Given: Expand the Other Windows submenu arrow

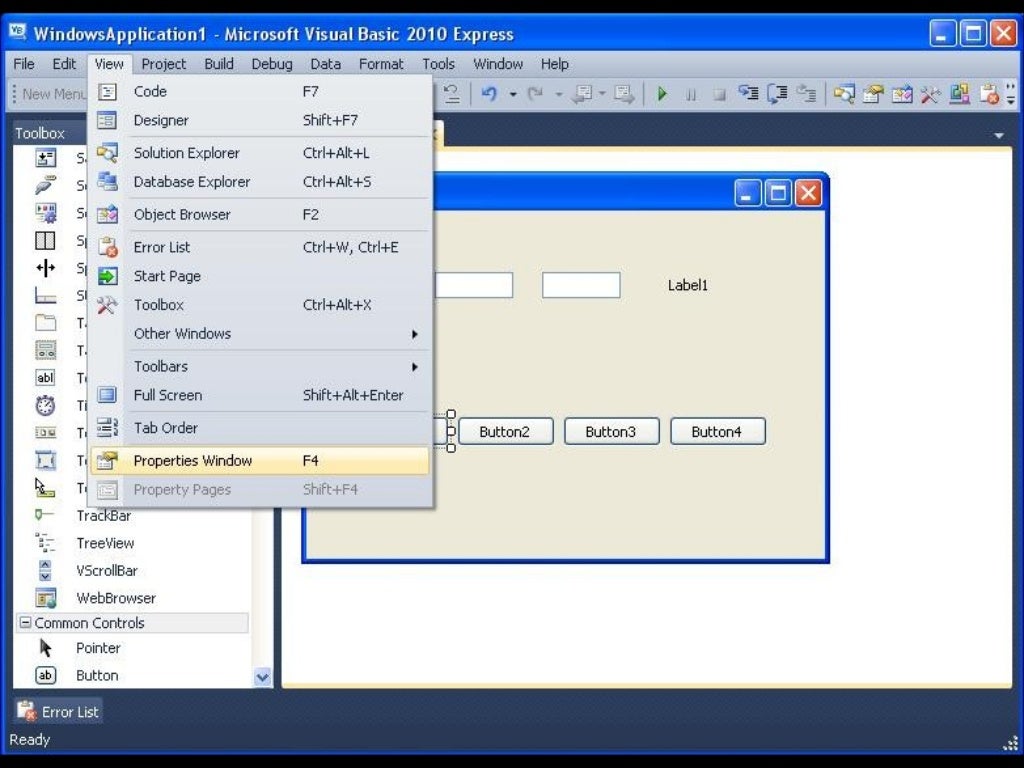Looking at the screenshot, I should coord(414,334).
